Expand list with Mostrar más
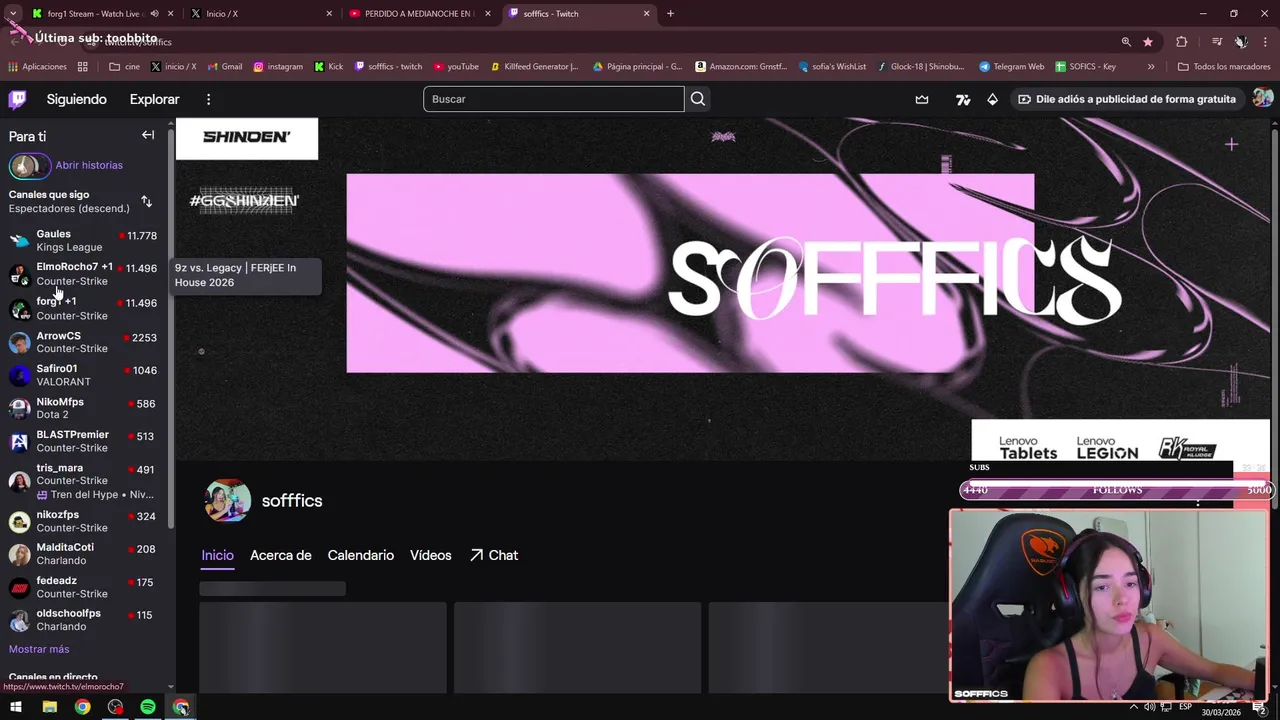 tap(39, 649)
